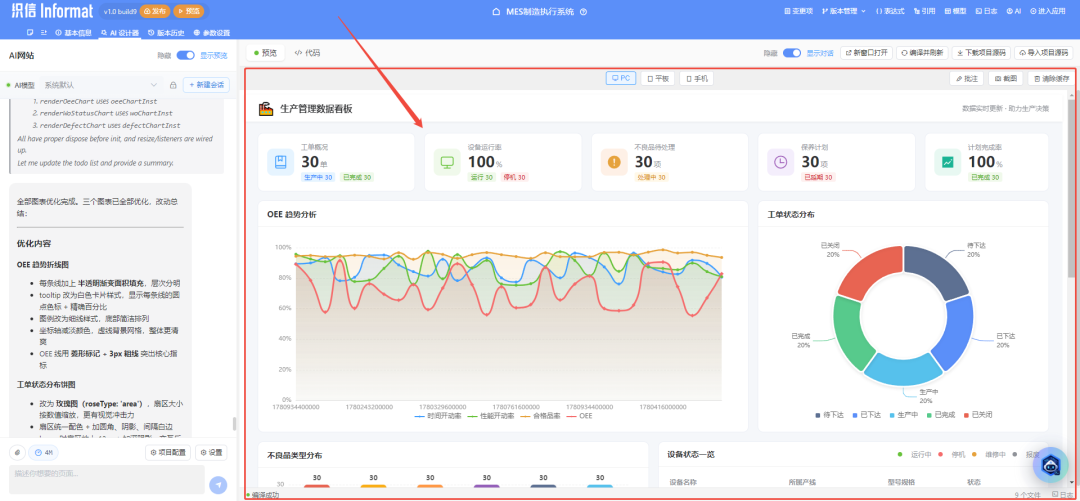Click the 已关闭 legend color swatch
Screen dimensions: 1080x501
(x=966, y=416)
